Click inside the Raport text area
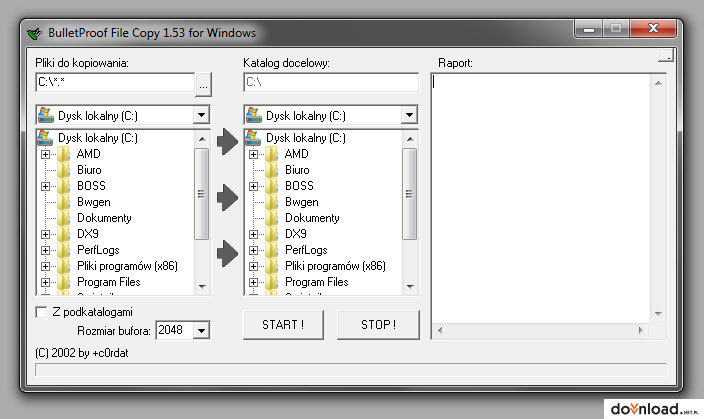The width and height of the screenshot is (704, 419). [x=541, y=198]
